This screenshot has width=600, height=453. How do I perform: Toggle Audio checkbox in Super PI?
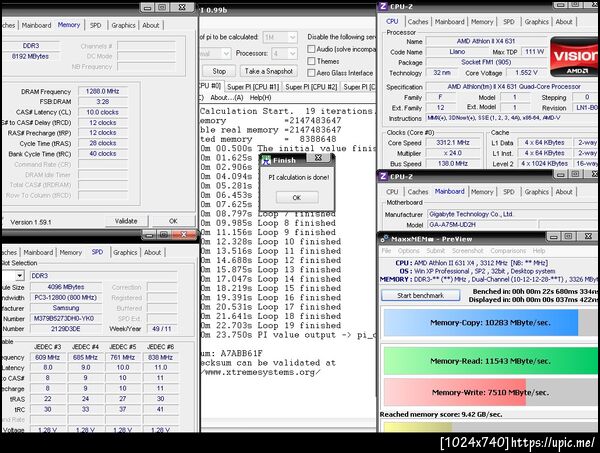[311, 49]
